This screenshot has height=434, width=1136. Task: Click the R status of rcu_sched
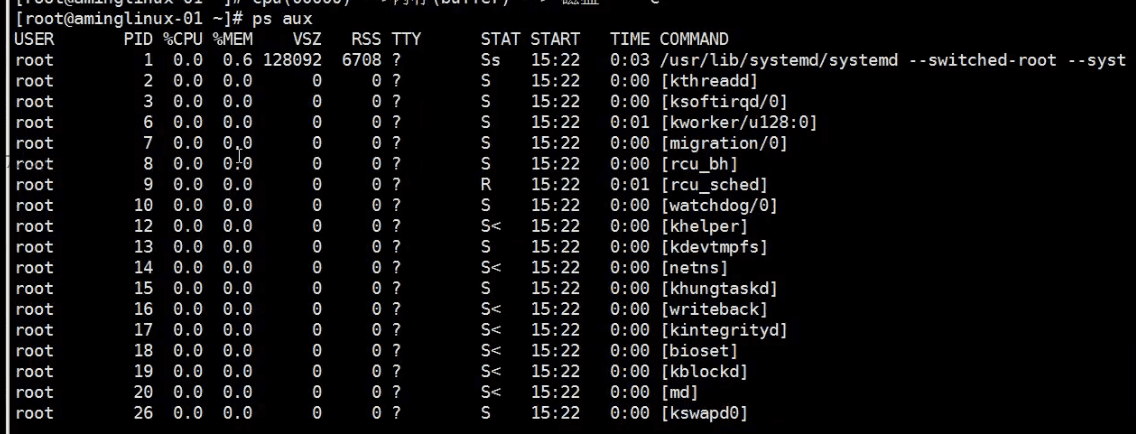click(x=486, y=185)
